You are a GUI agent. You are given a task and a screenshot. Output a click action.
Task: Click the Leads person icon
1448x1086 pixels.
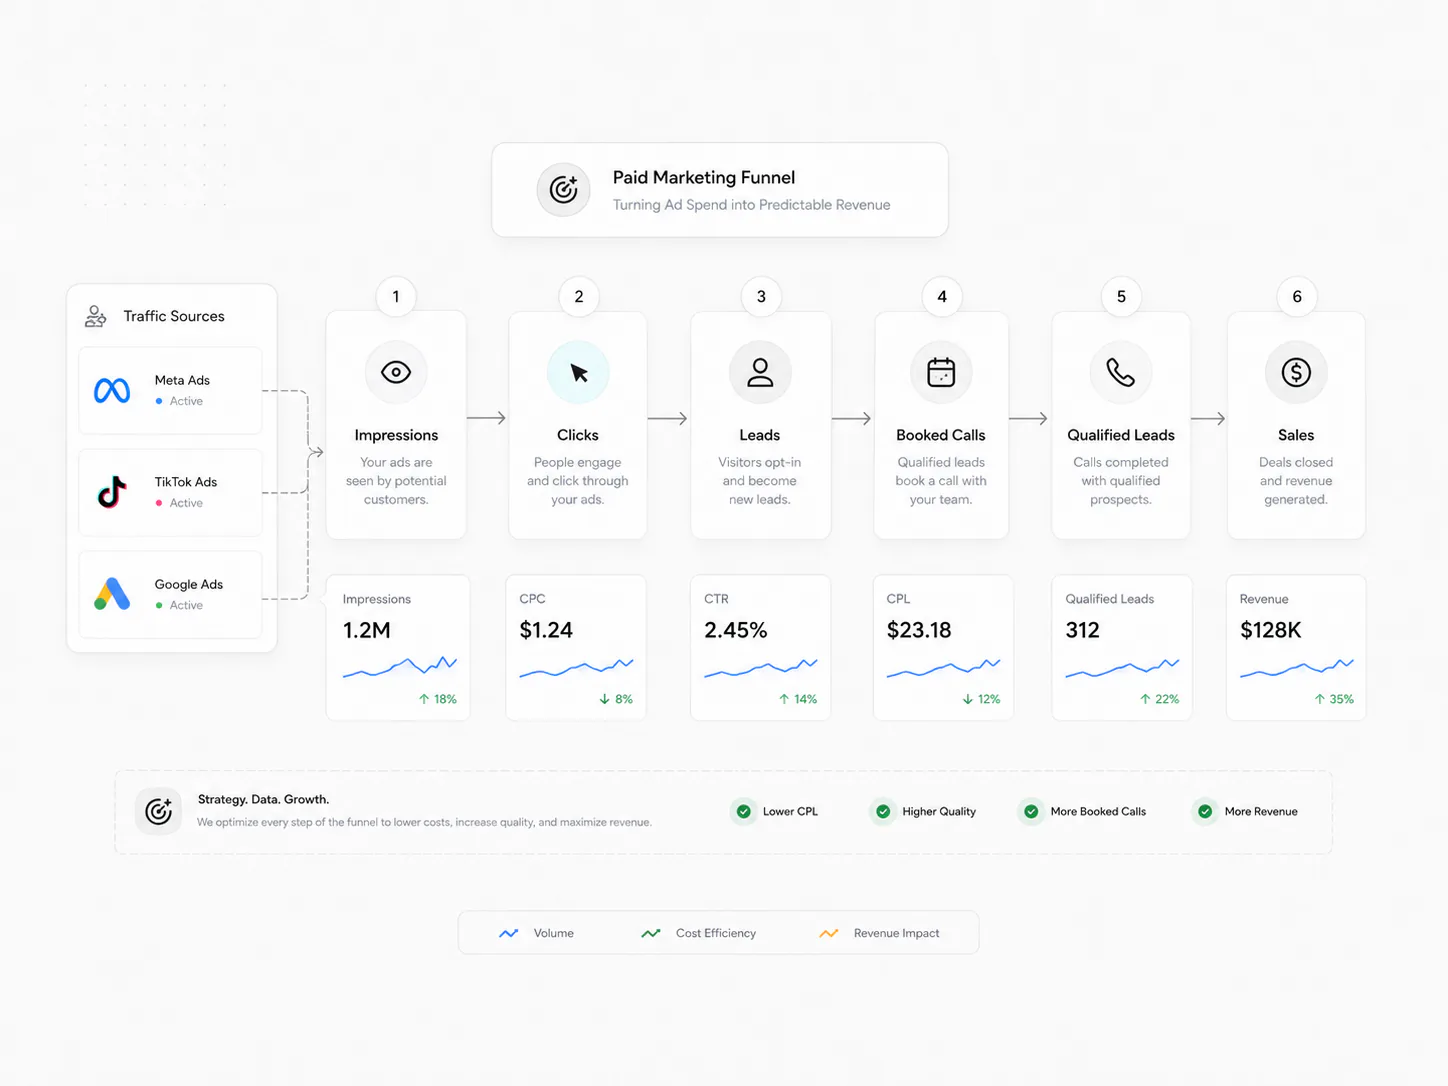point(760,372)
